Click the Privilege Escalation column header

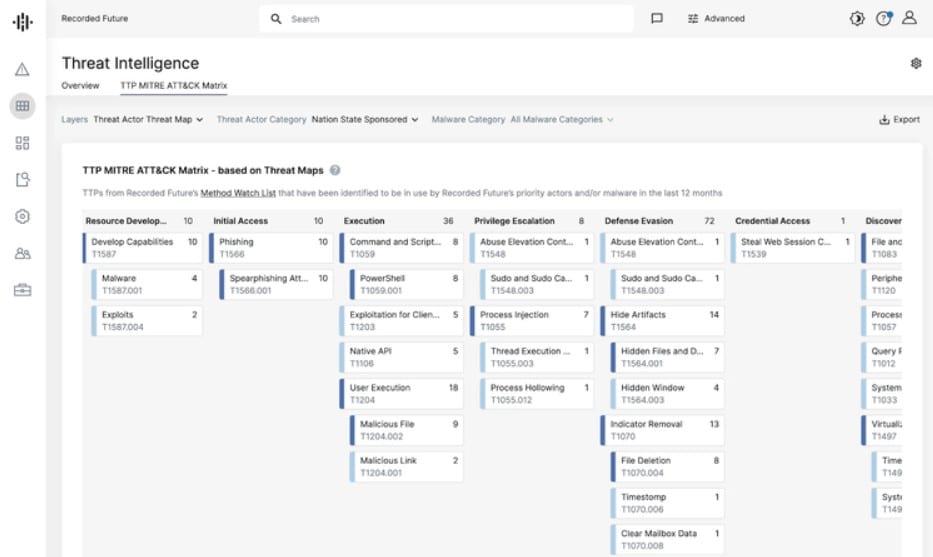tap(529, 221)
